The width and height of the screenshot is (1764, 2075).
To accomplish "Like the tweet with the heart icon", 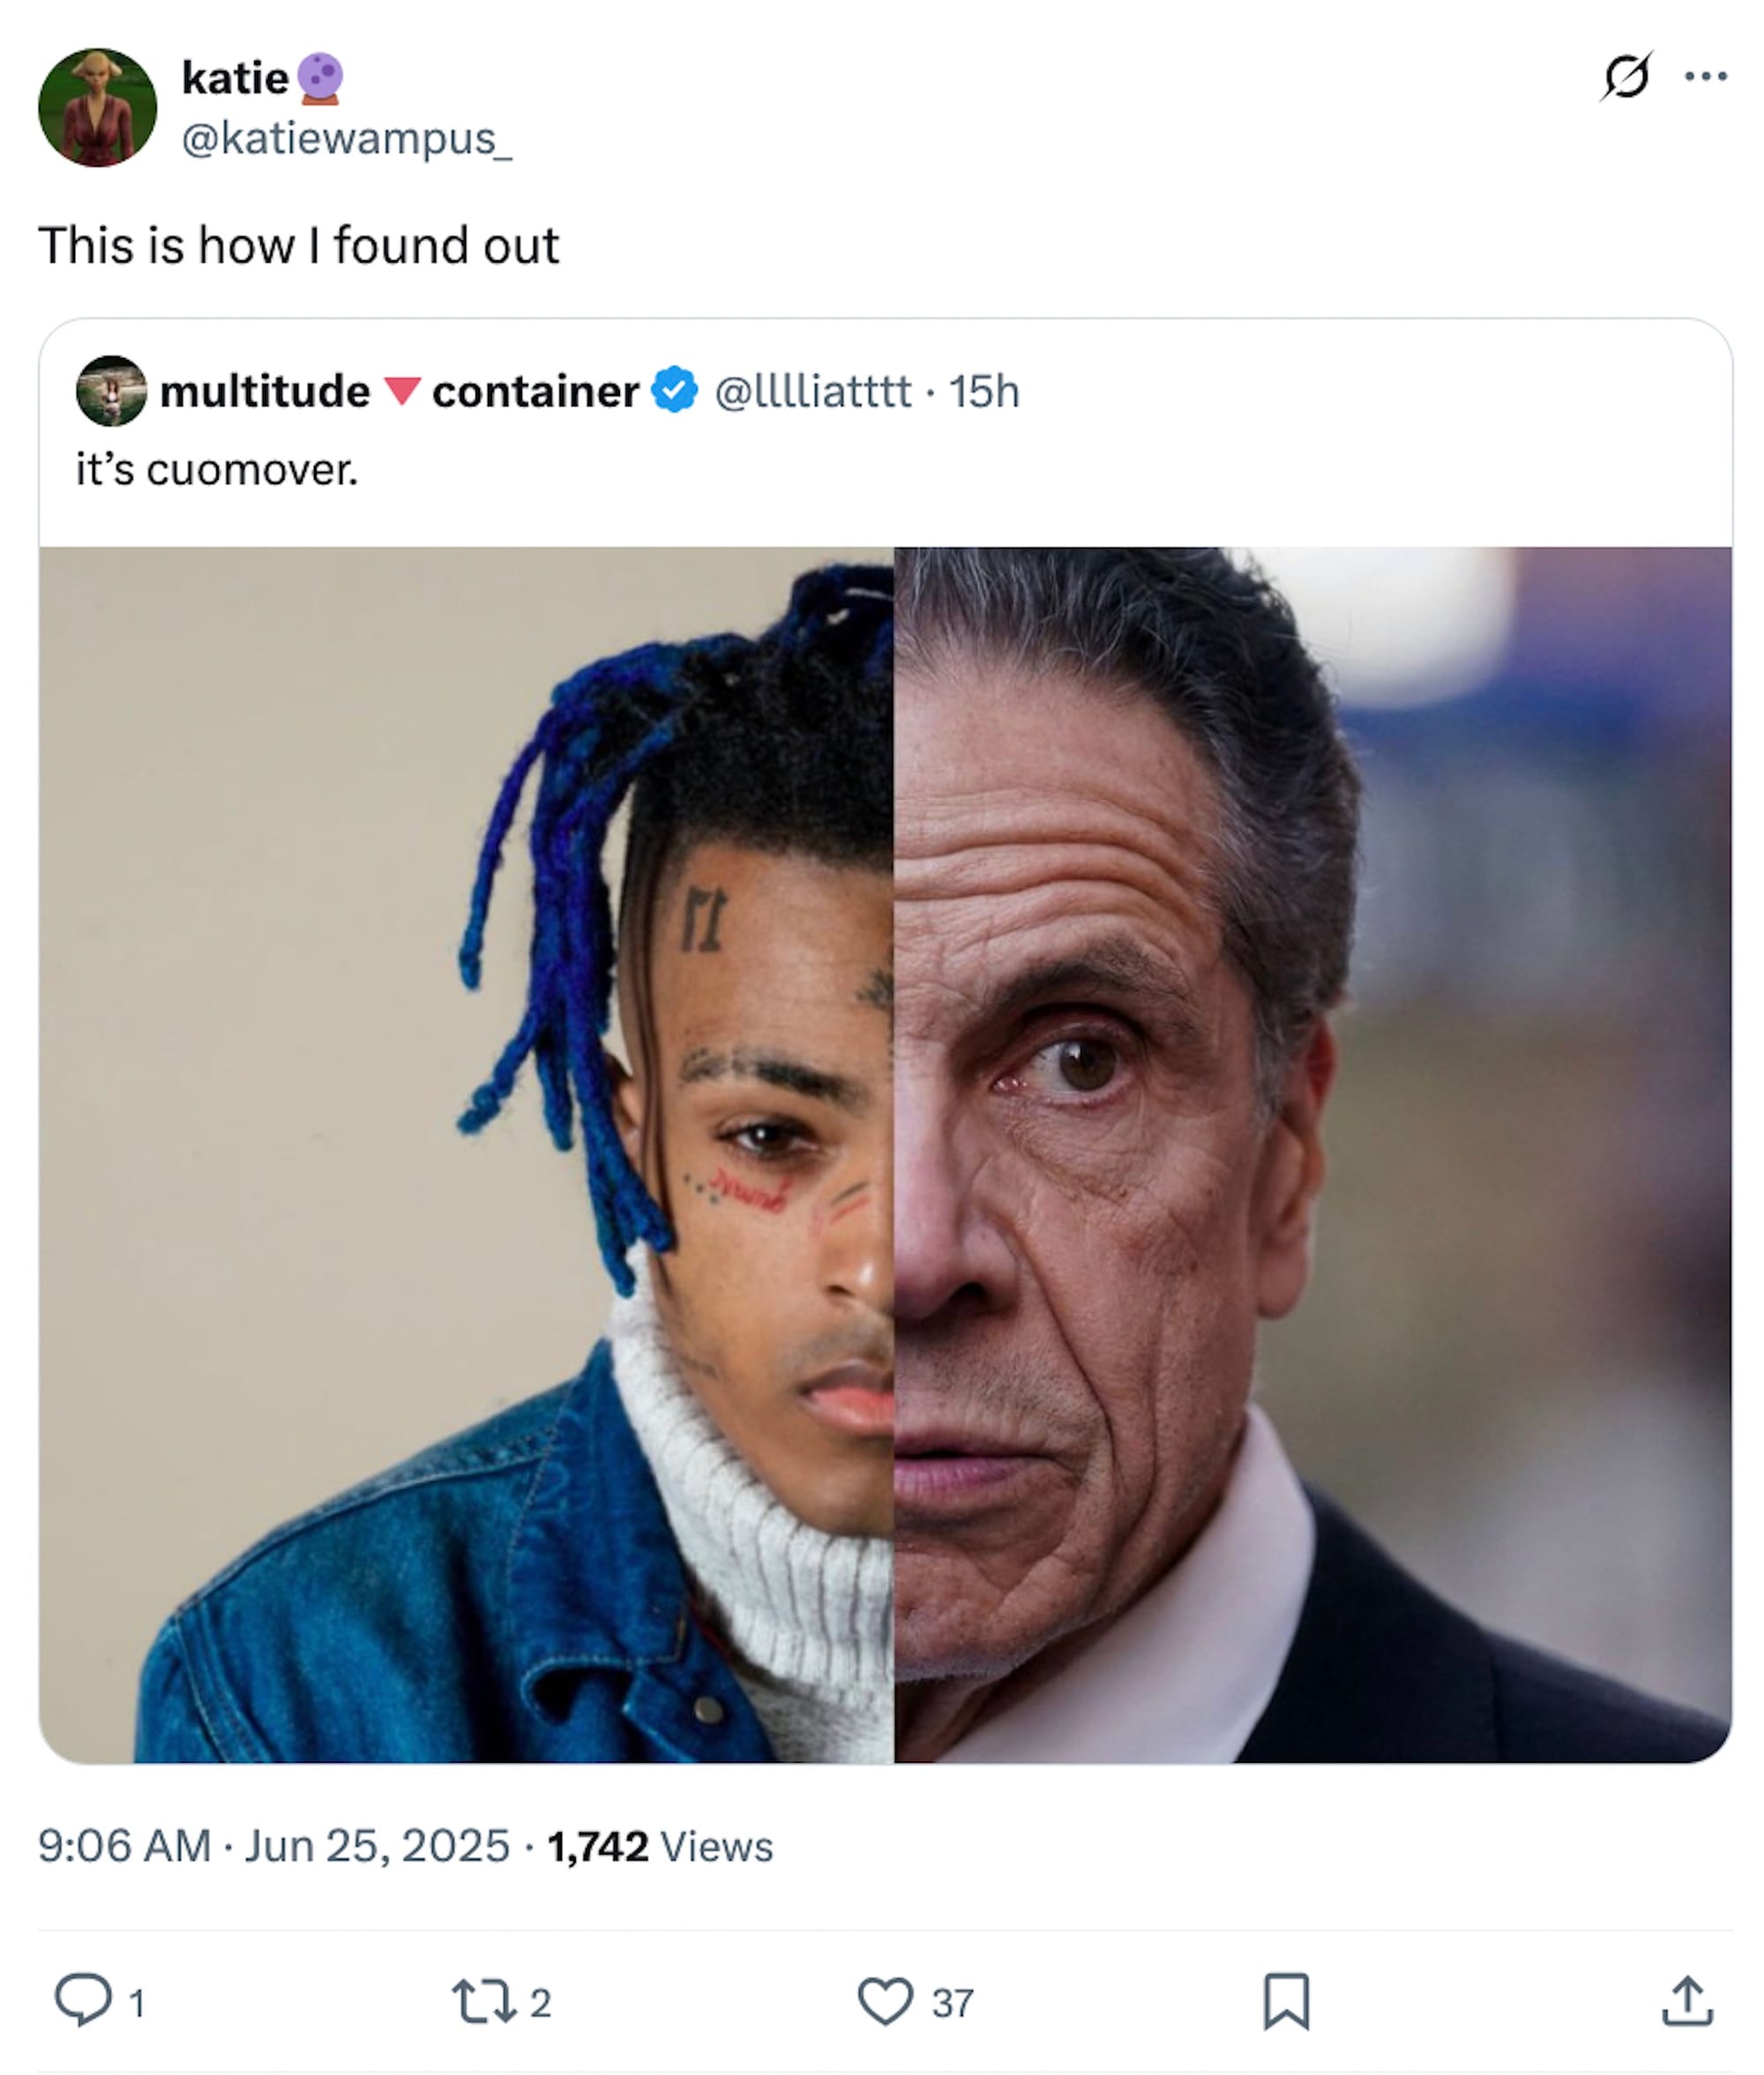I will click(885, 2002).
